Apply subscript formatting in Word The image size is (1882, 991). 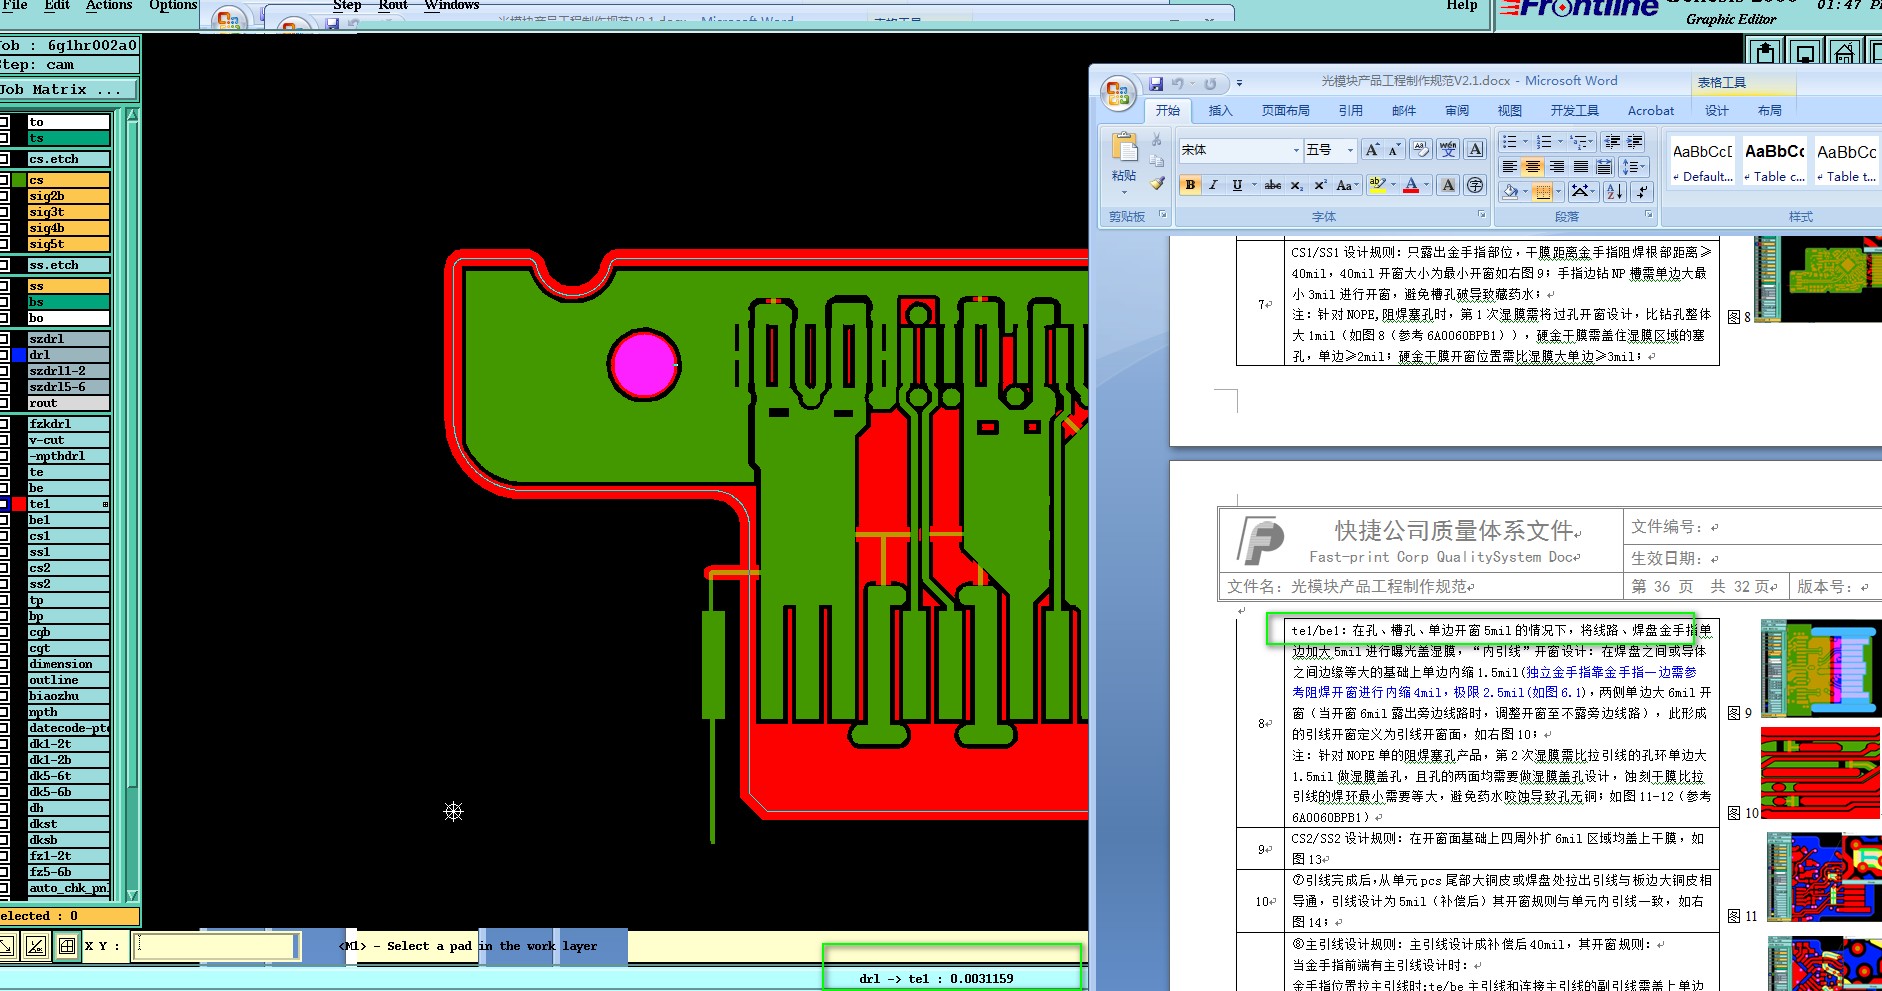point(1296,185)
